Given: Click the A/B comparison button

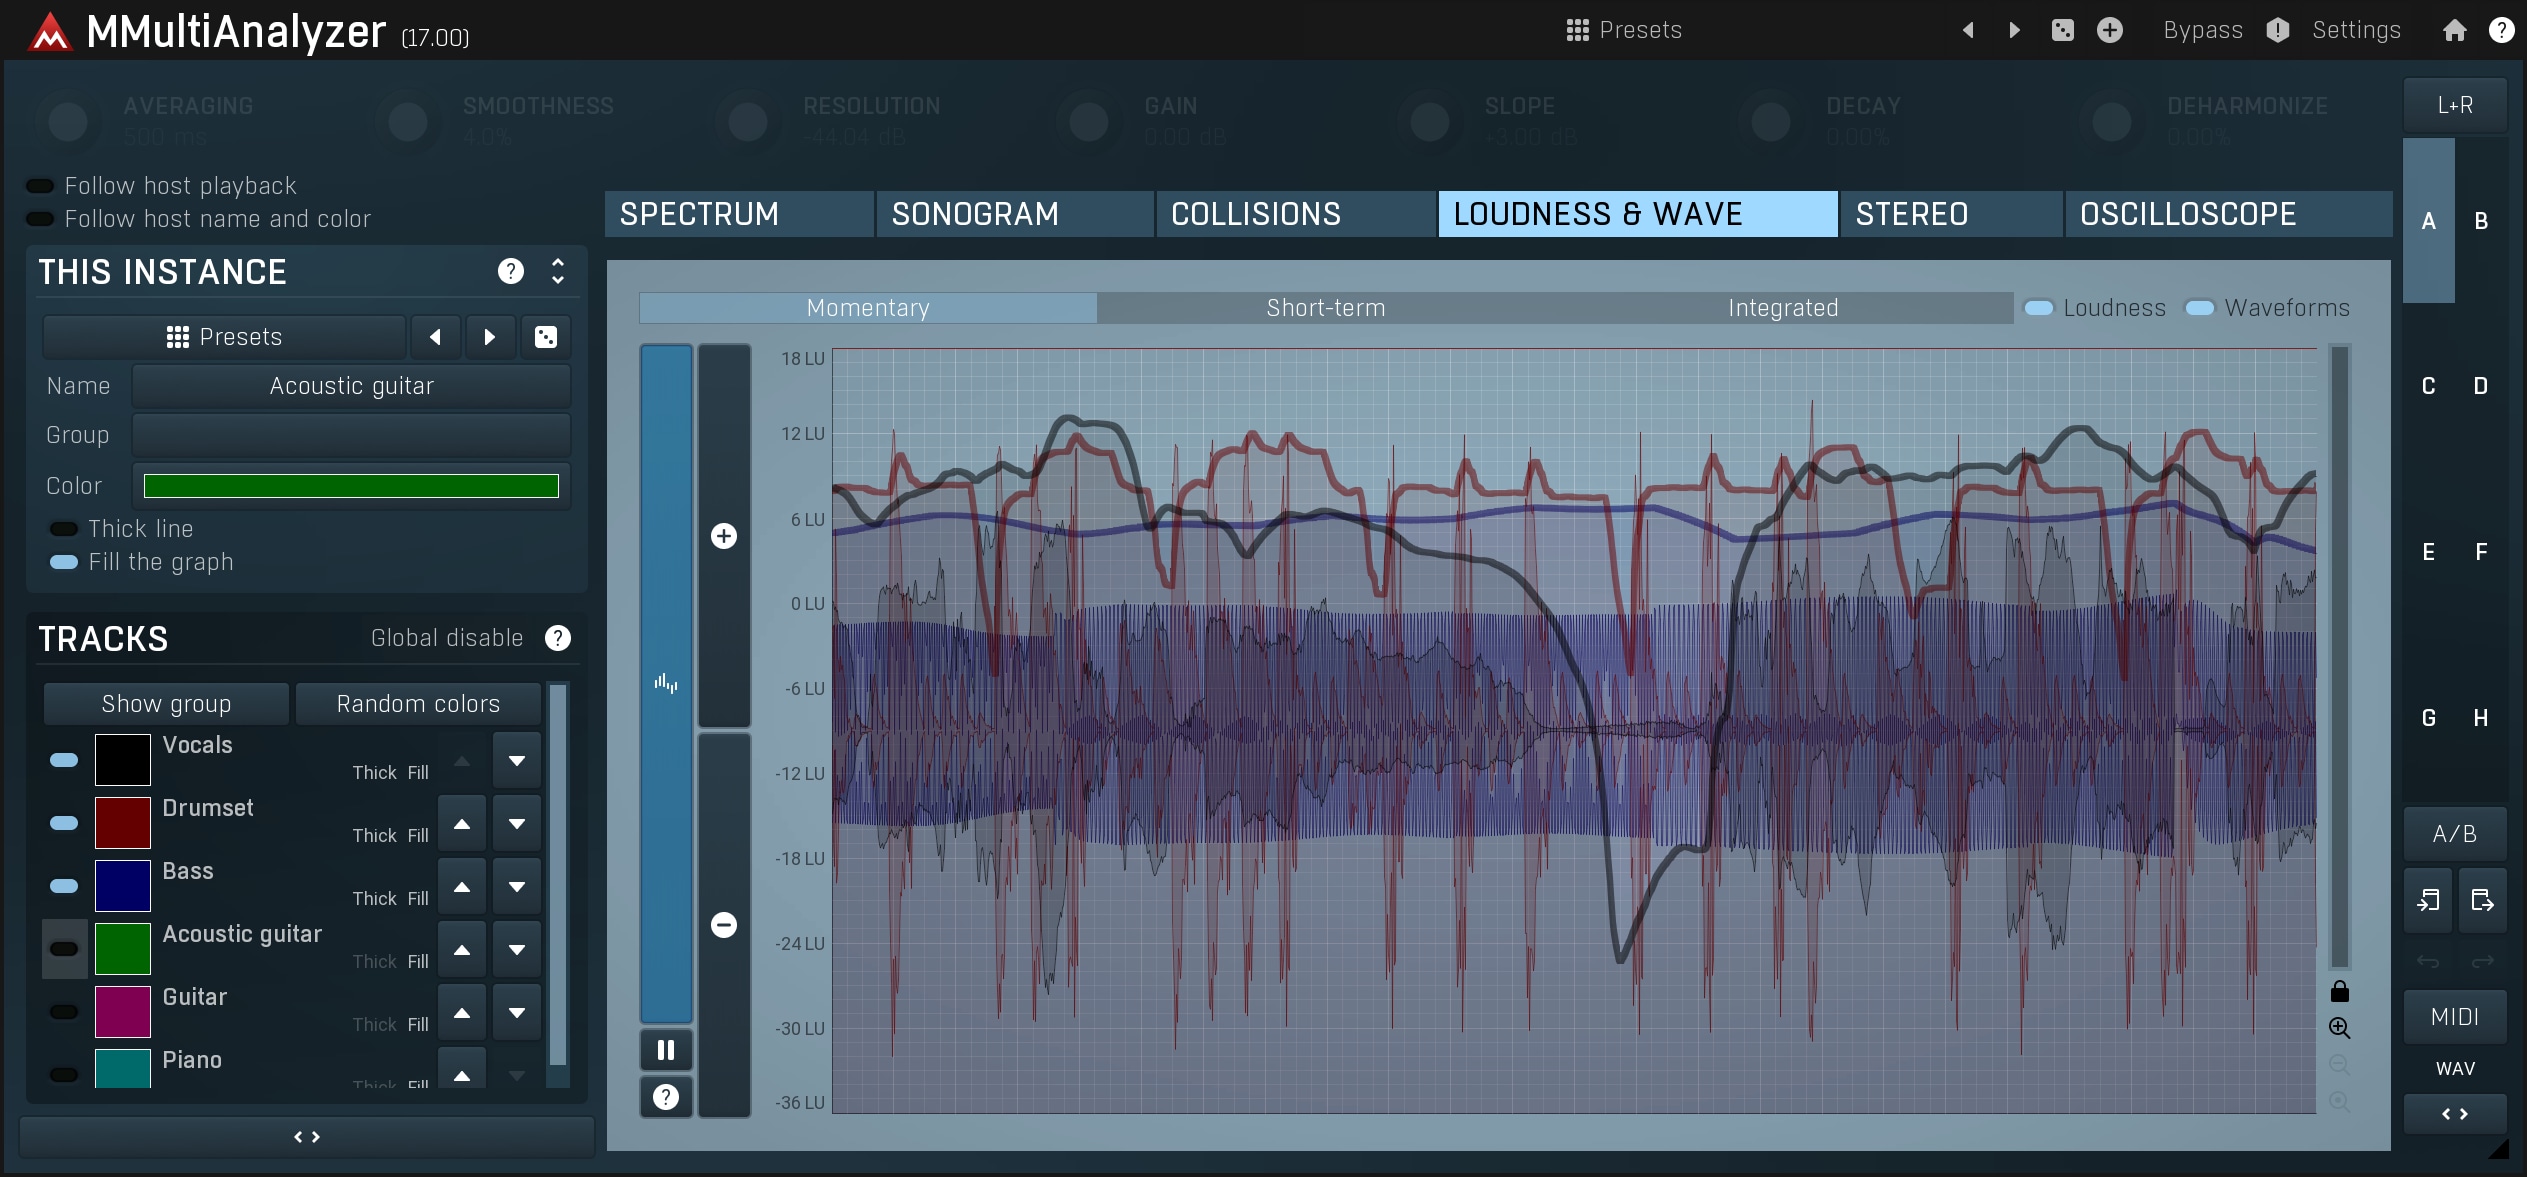Looking at the screenshot, I should pos(2454,834).
